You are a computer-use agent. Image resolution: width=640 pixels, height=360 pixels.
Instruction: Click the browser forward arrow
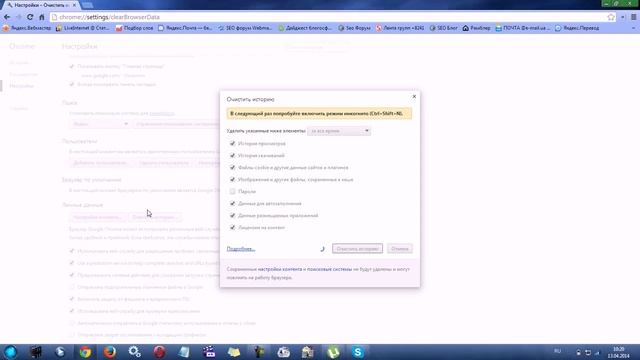[18, 17]
